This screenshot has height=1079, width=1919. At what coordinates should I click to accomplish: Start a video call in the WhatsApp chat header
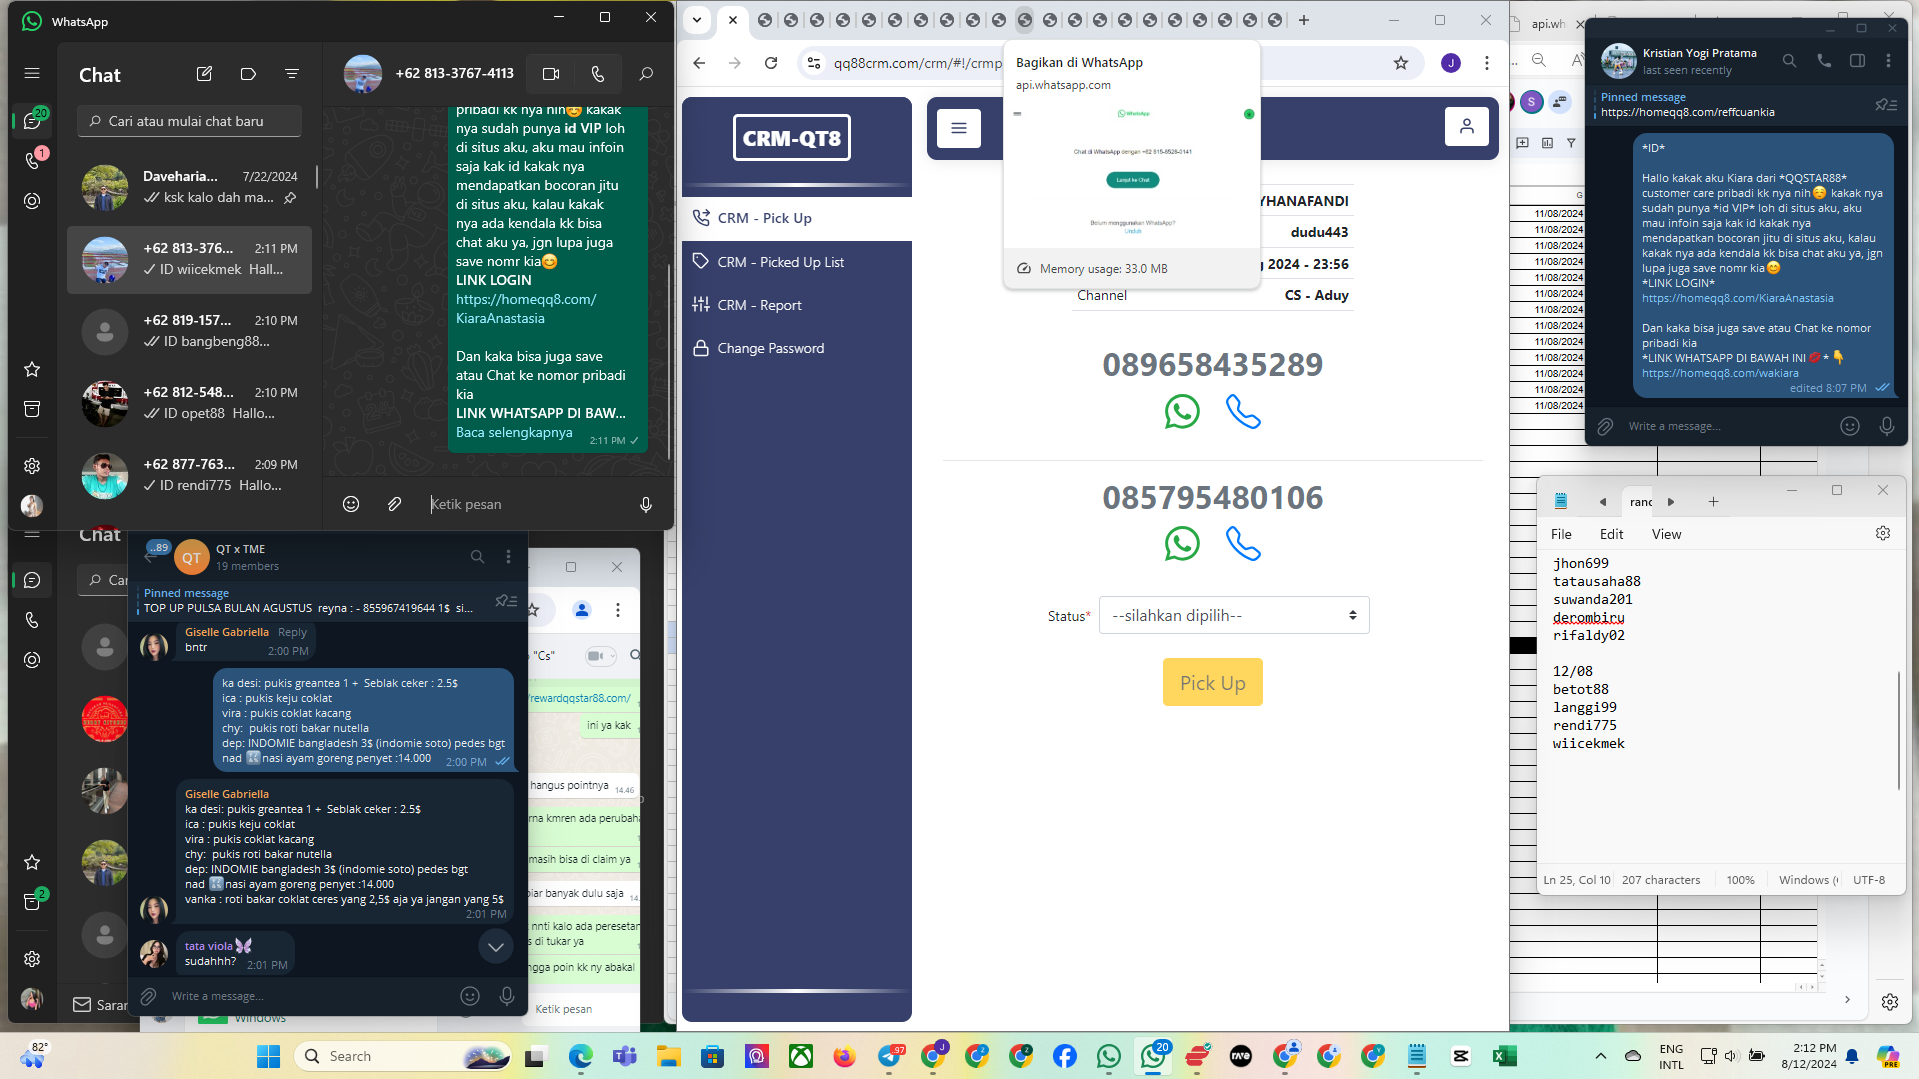550,74
